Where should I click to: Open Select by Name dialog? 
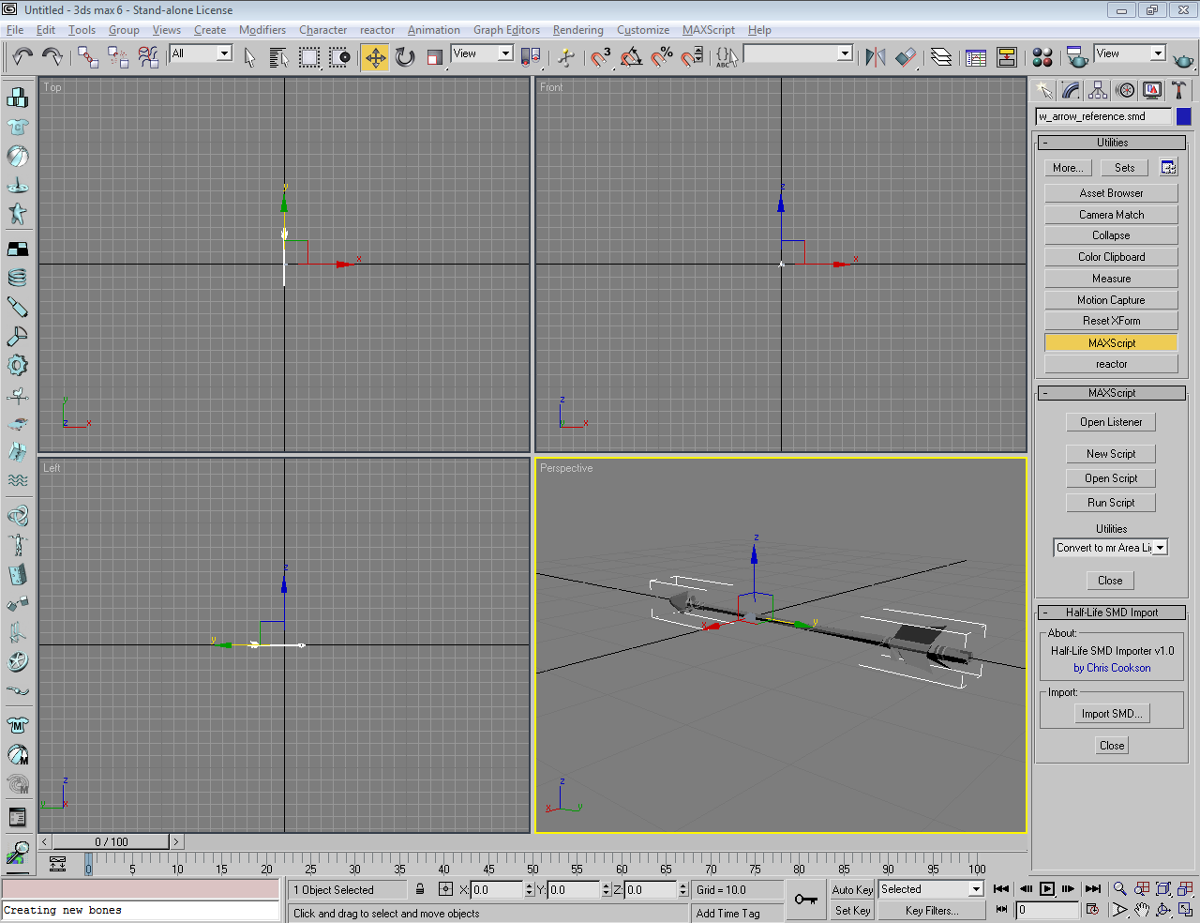pos(278,57)
